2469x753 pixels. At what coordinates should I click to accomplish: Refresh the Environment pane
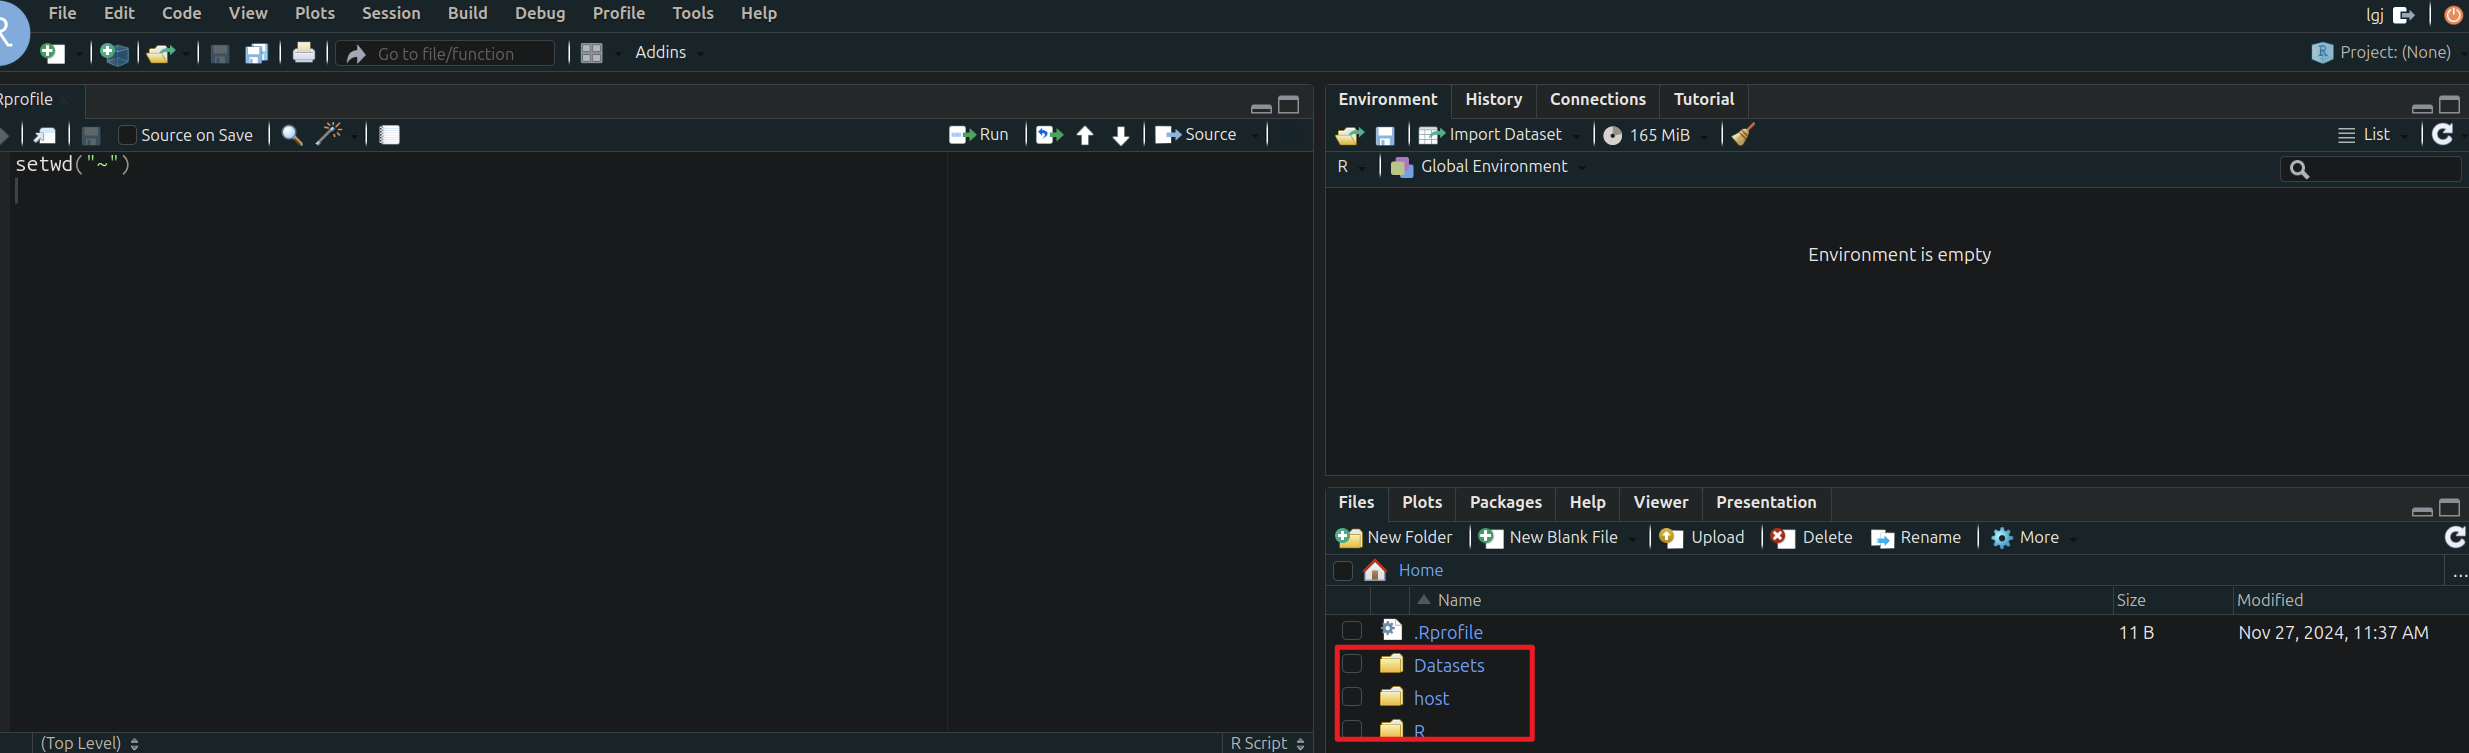point(2443,134)
